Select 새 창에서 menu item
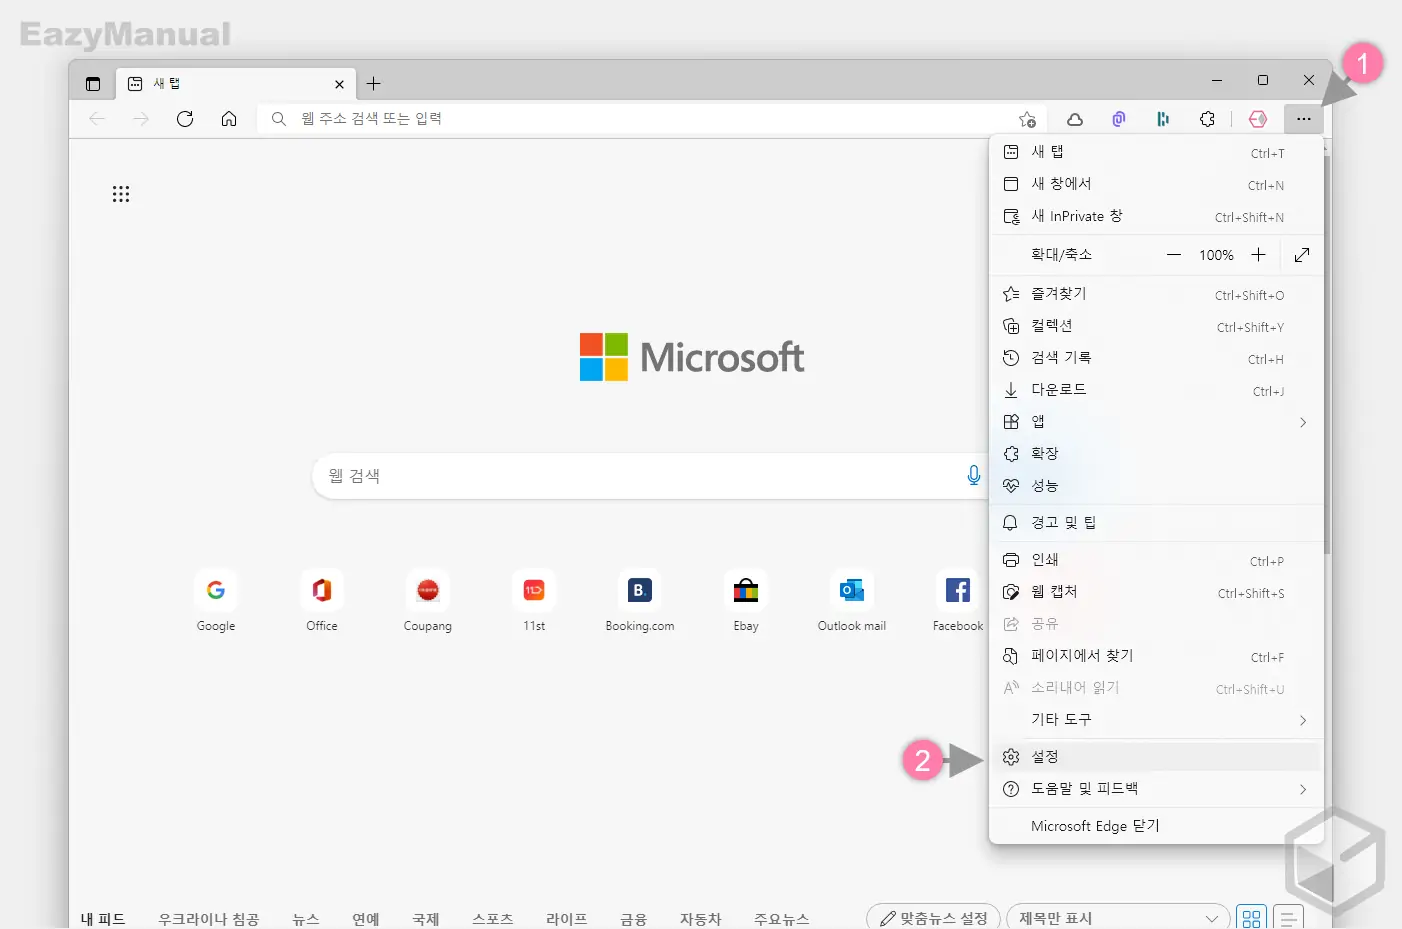 point(1155,184)
